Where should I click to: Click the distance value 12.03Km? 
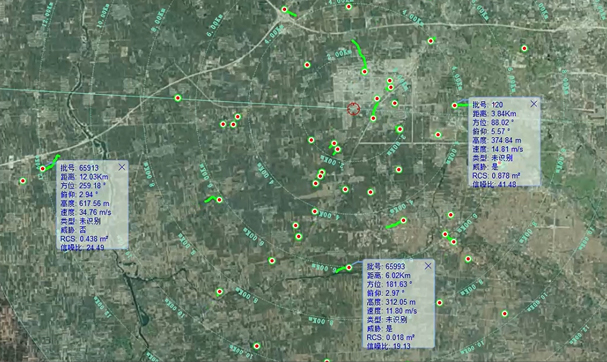[x=94, y=177]
